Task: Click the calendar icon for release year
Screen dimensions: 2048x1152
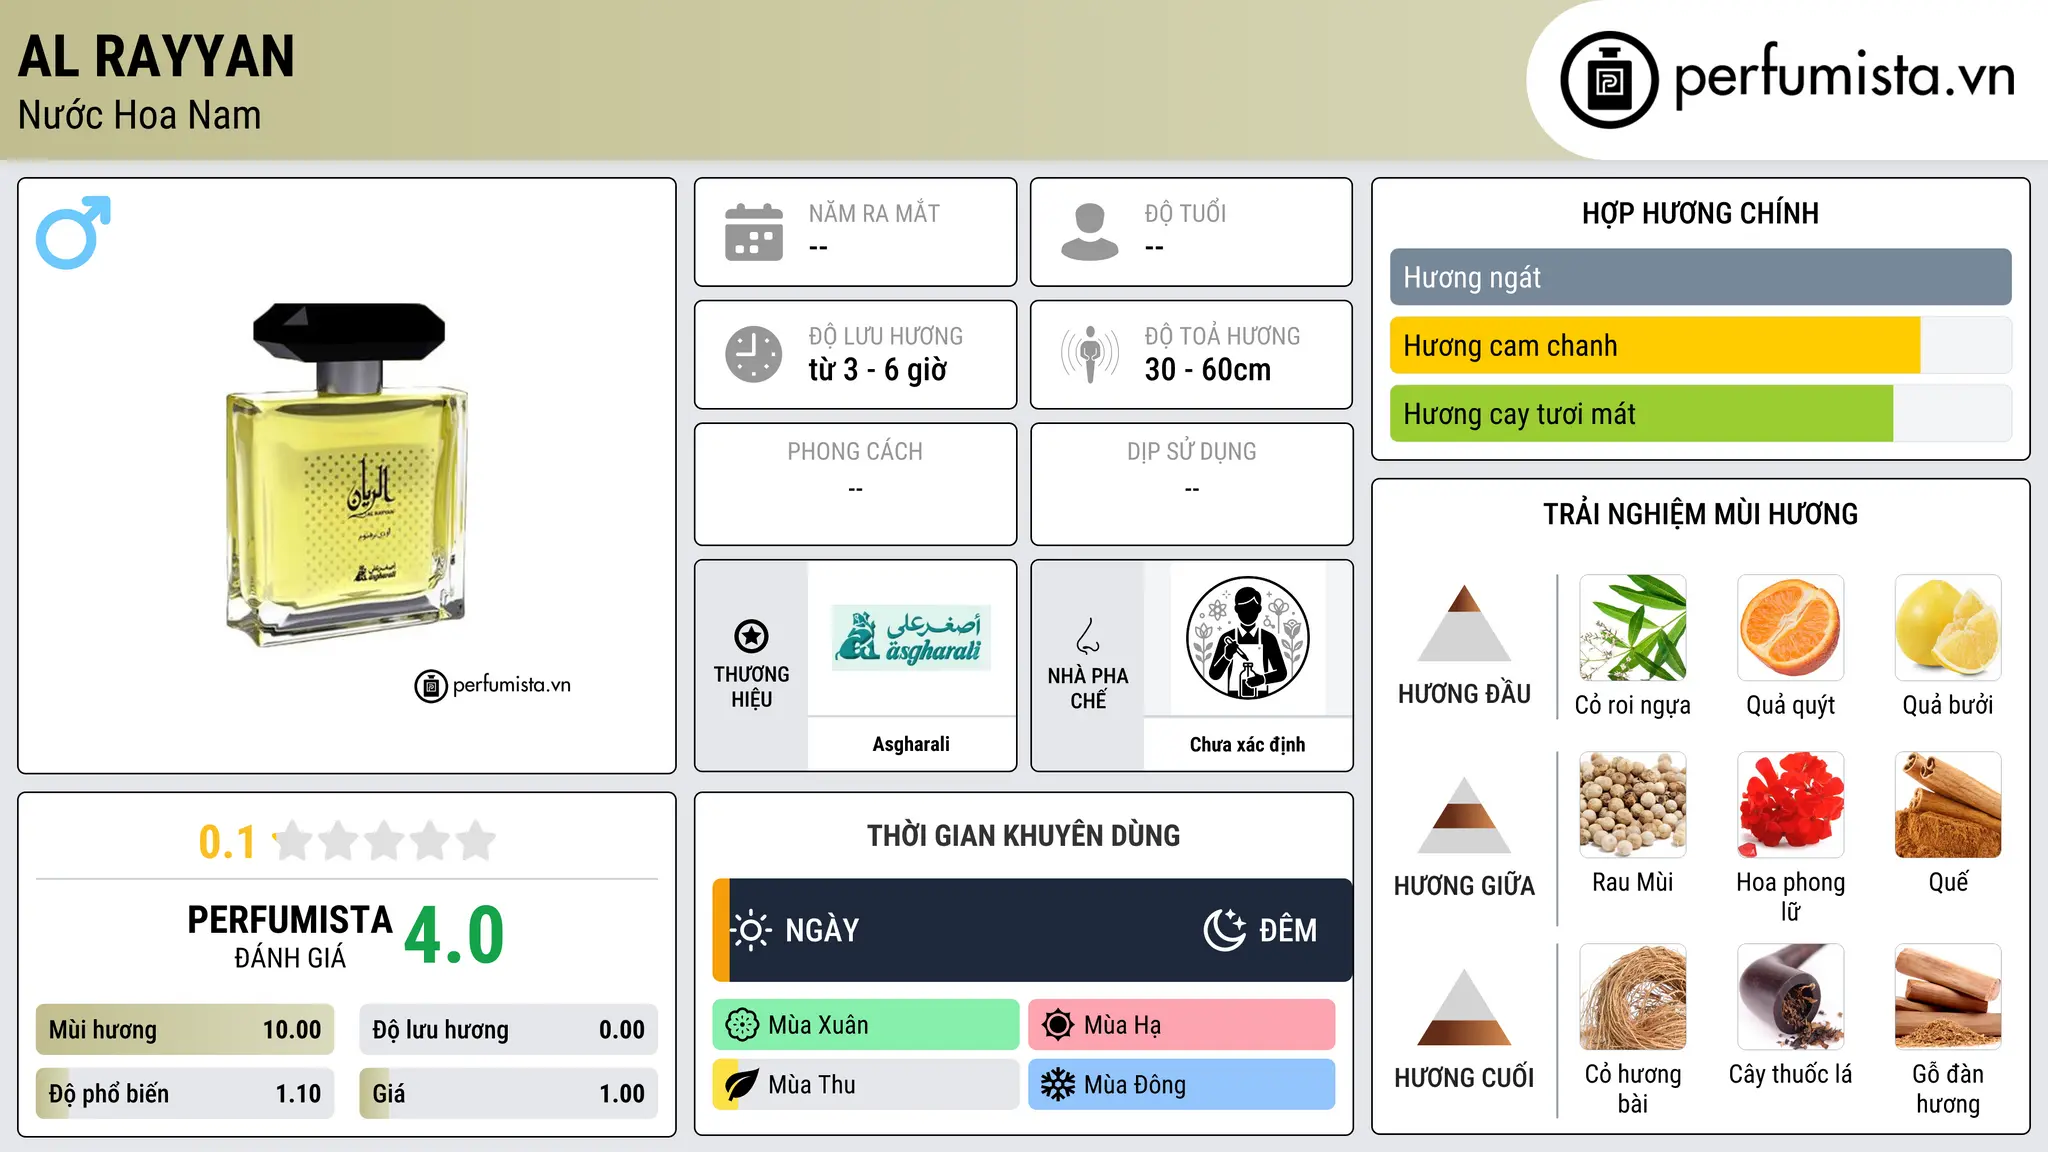Action: [754, 232]
